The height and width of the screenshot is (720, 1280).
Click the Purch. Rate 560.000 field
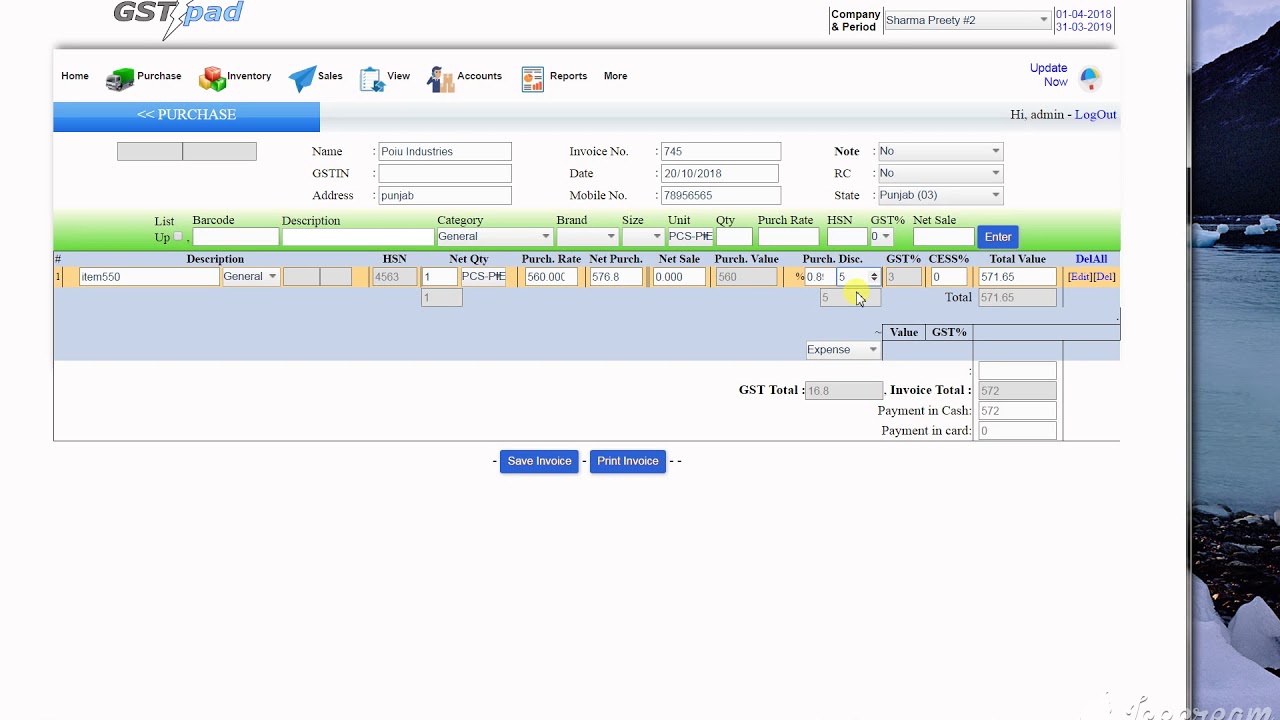click(551, 277)
